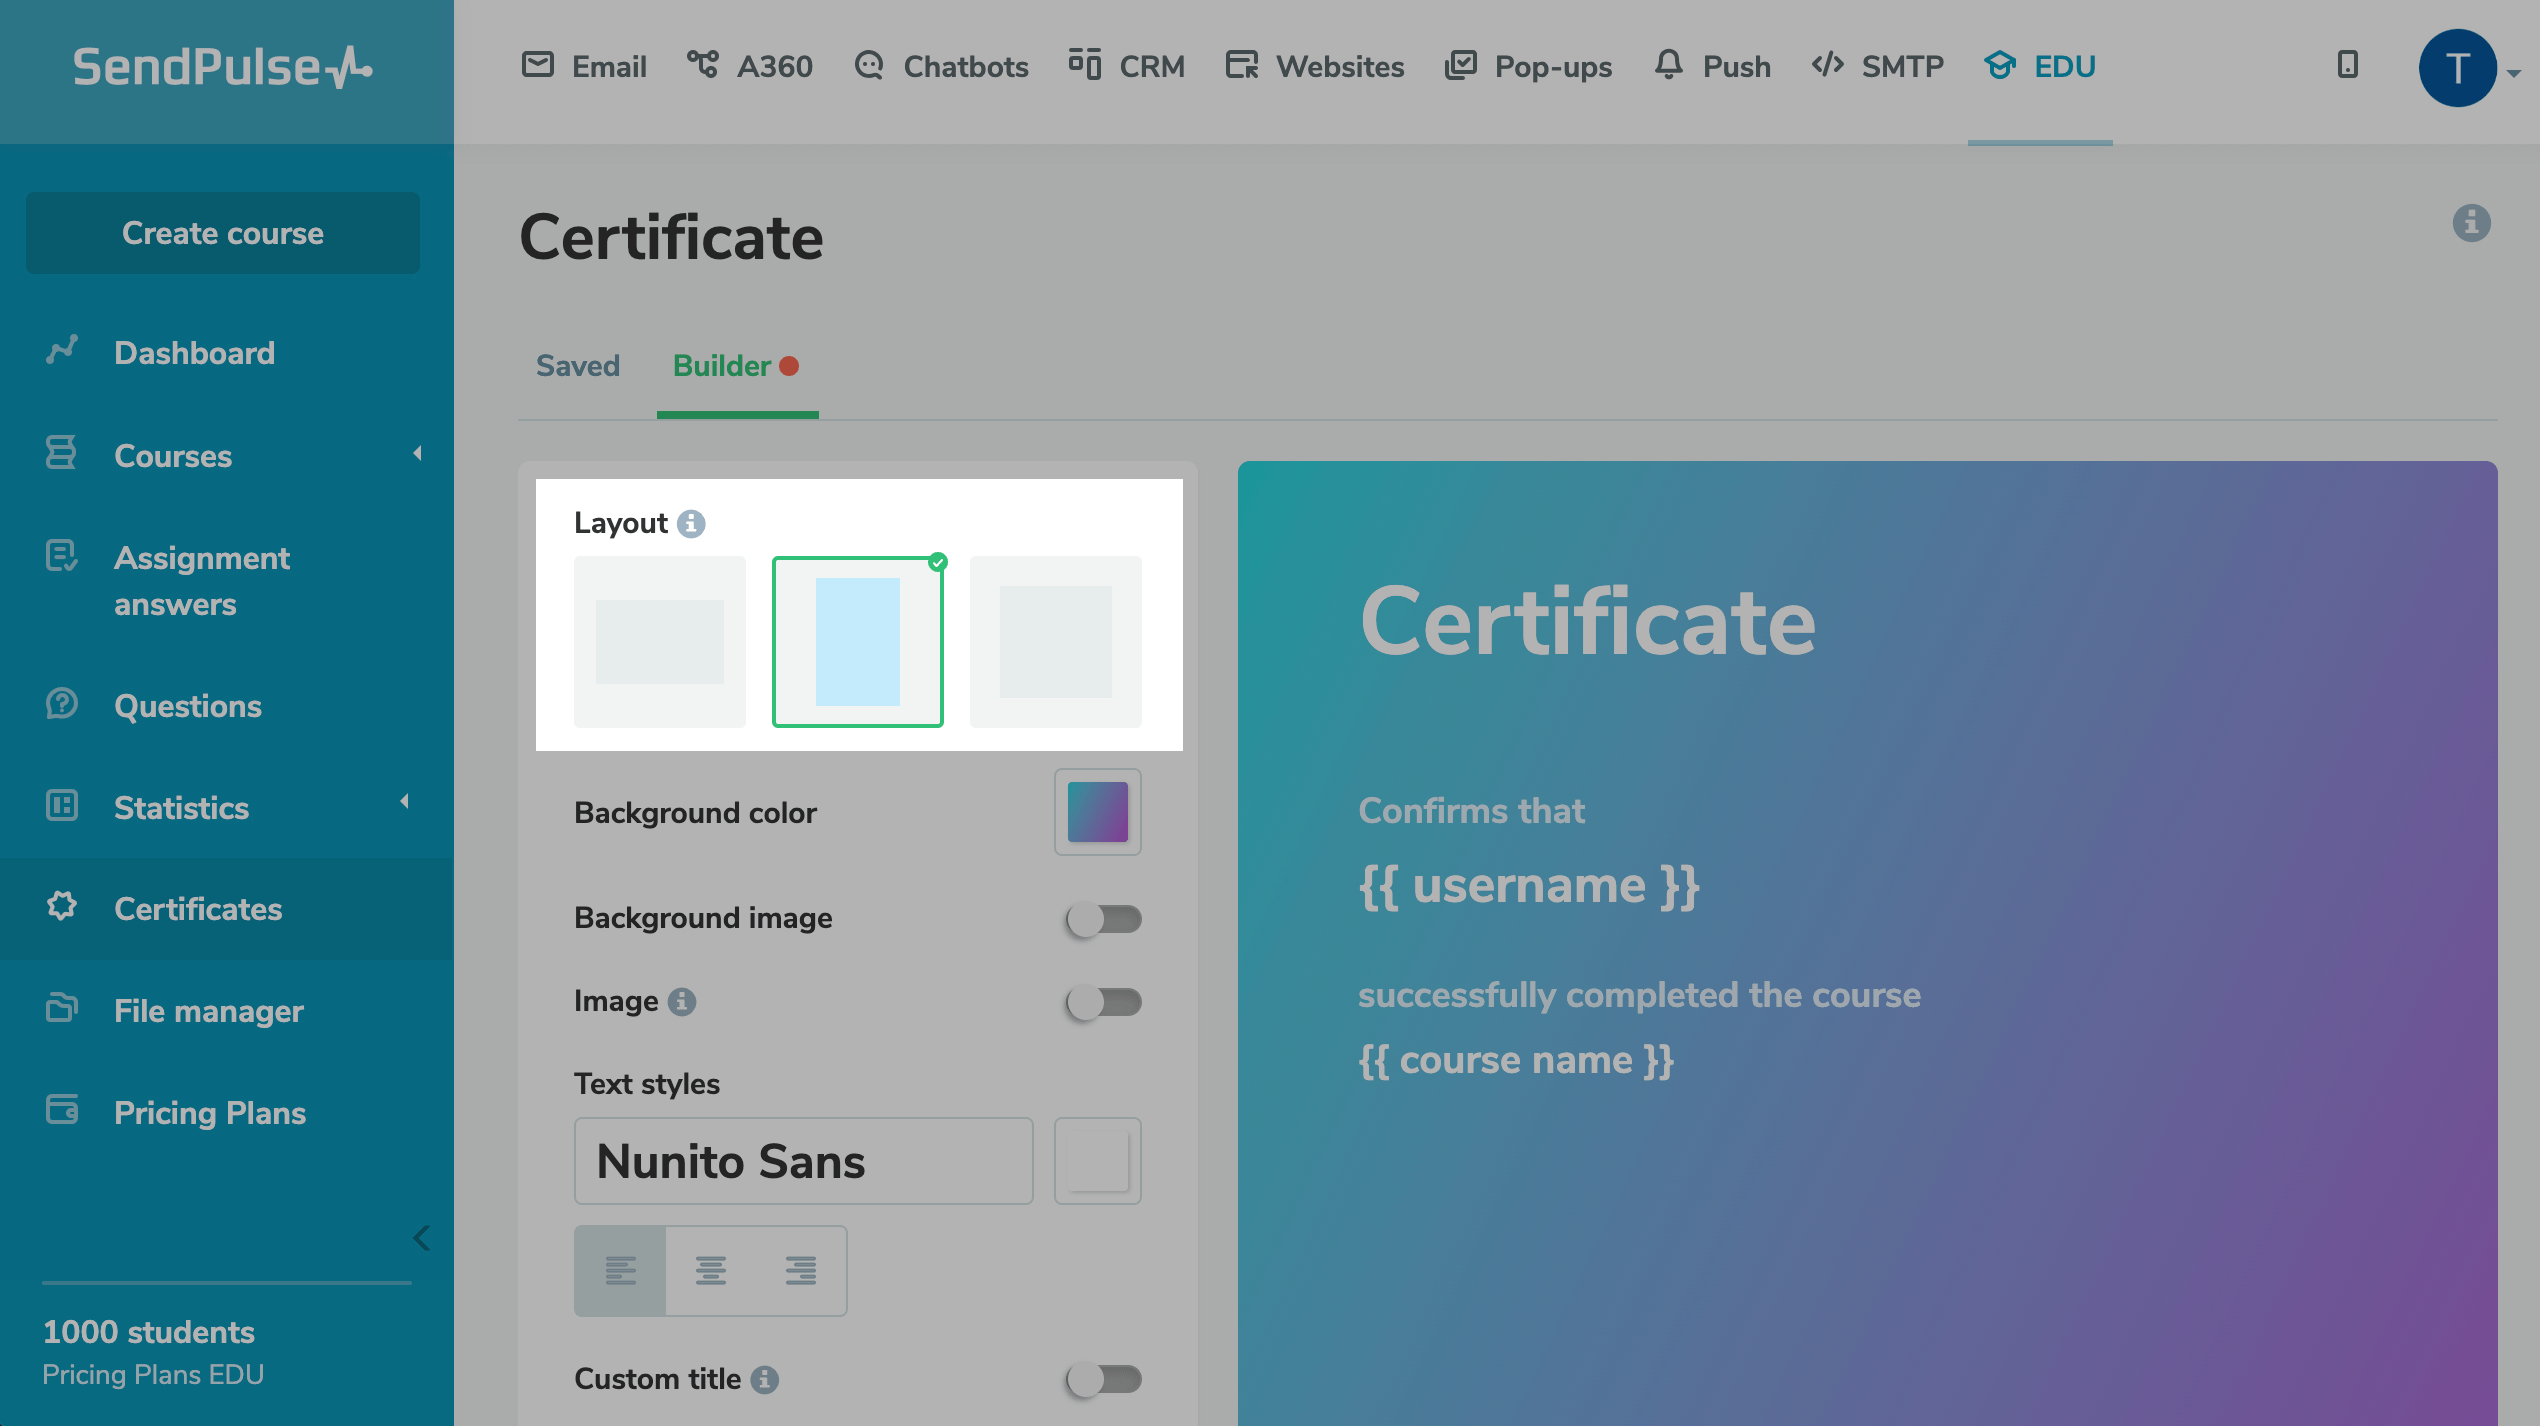The image size is (2540, 1426).
Task: Expand the Statistics sidebar submenu
Action: pos(405,801)
